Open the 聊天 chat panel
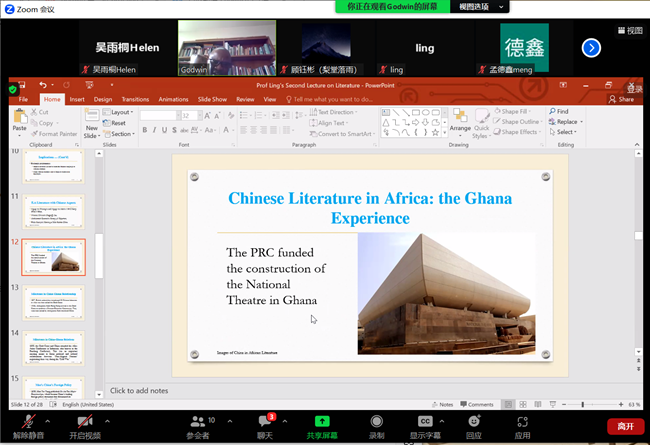 264,424
